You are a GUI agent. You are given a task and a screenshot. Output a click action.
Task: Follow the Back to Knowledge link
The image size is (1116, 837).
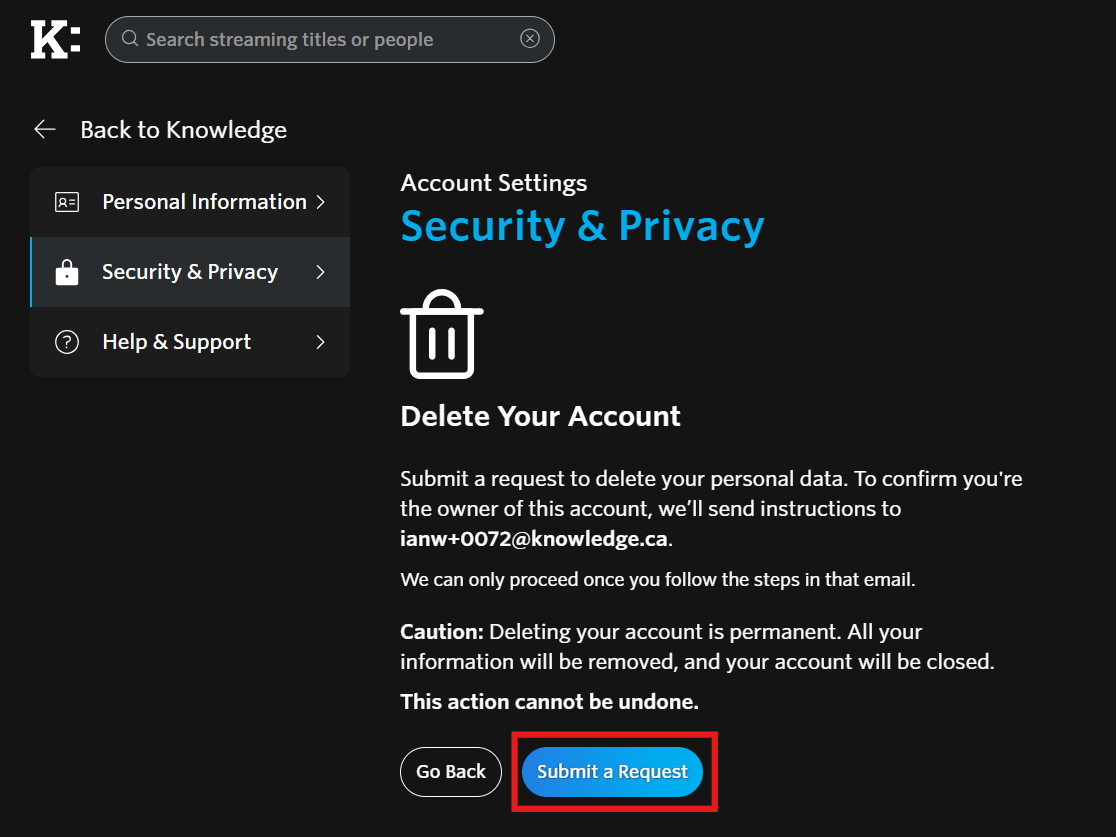(183, 130)
